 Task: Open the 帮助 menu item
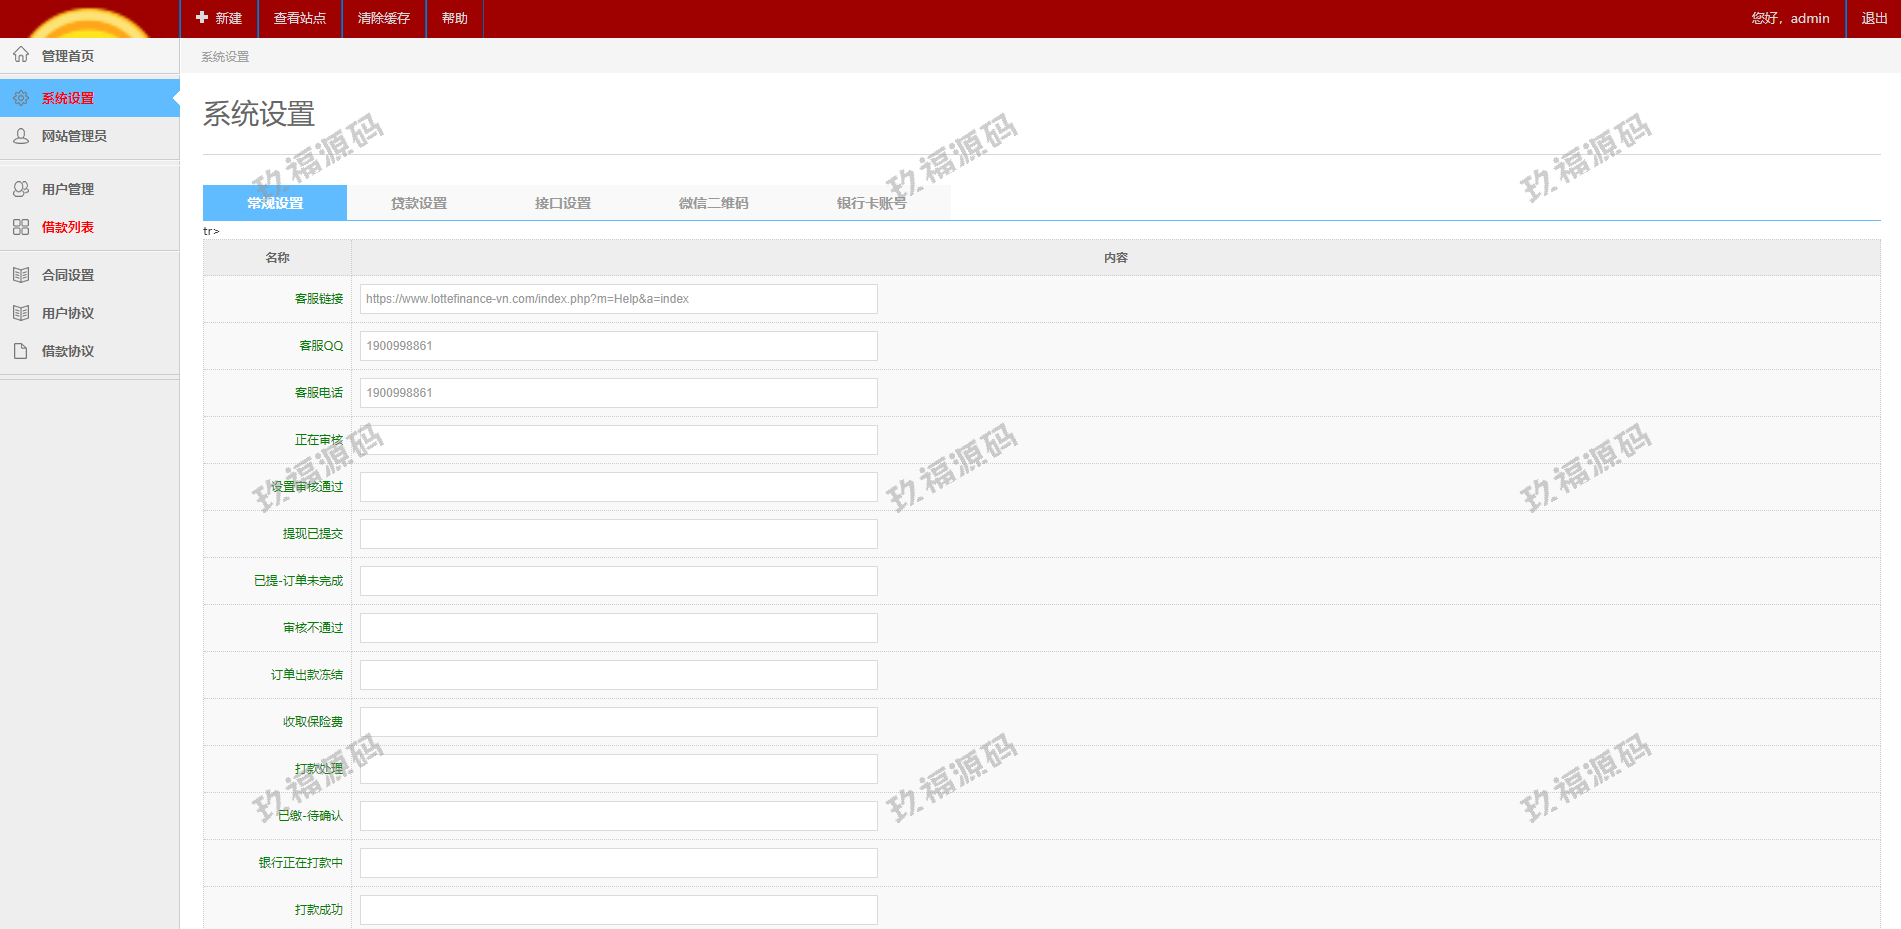(x=455, y=18)
